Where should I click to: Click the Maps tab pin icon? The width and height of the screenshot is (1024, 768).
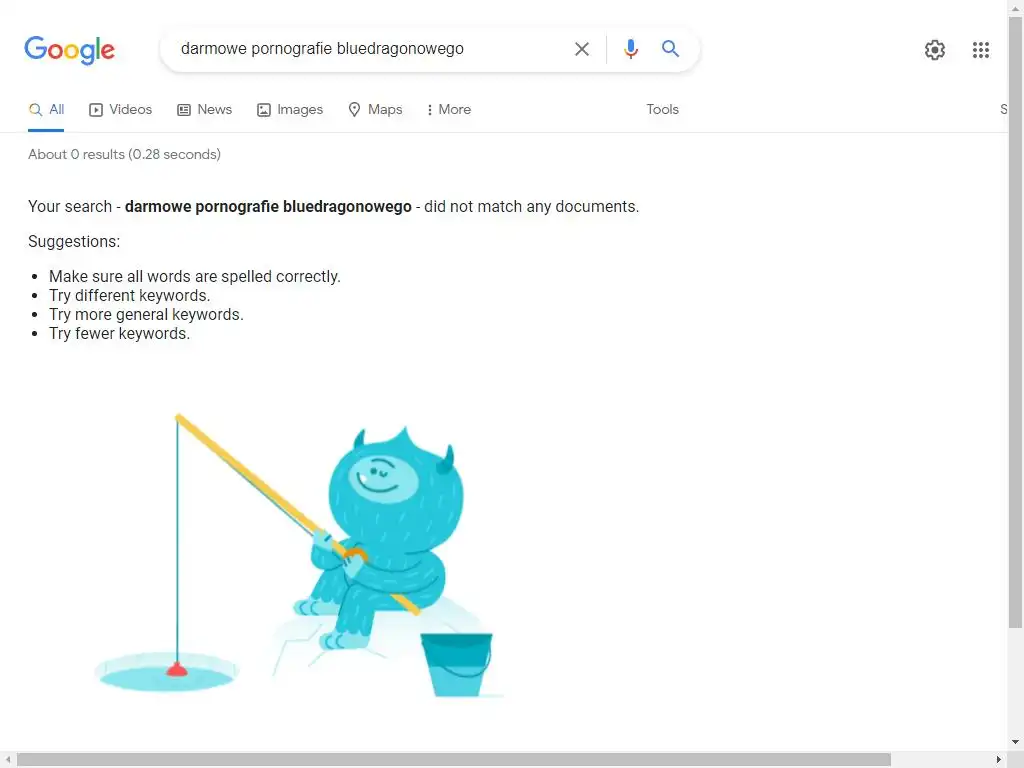(354, 110)
